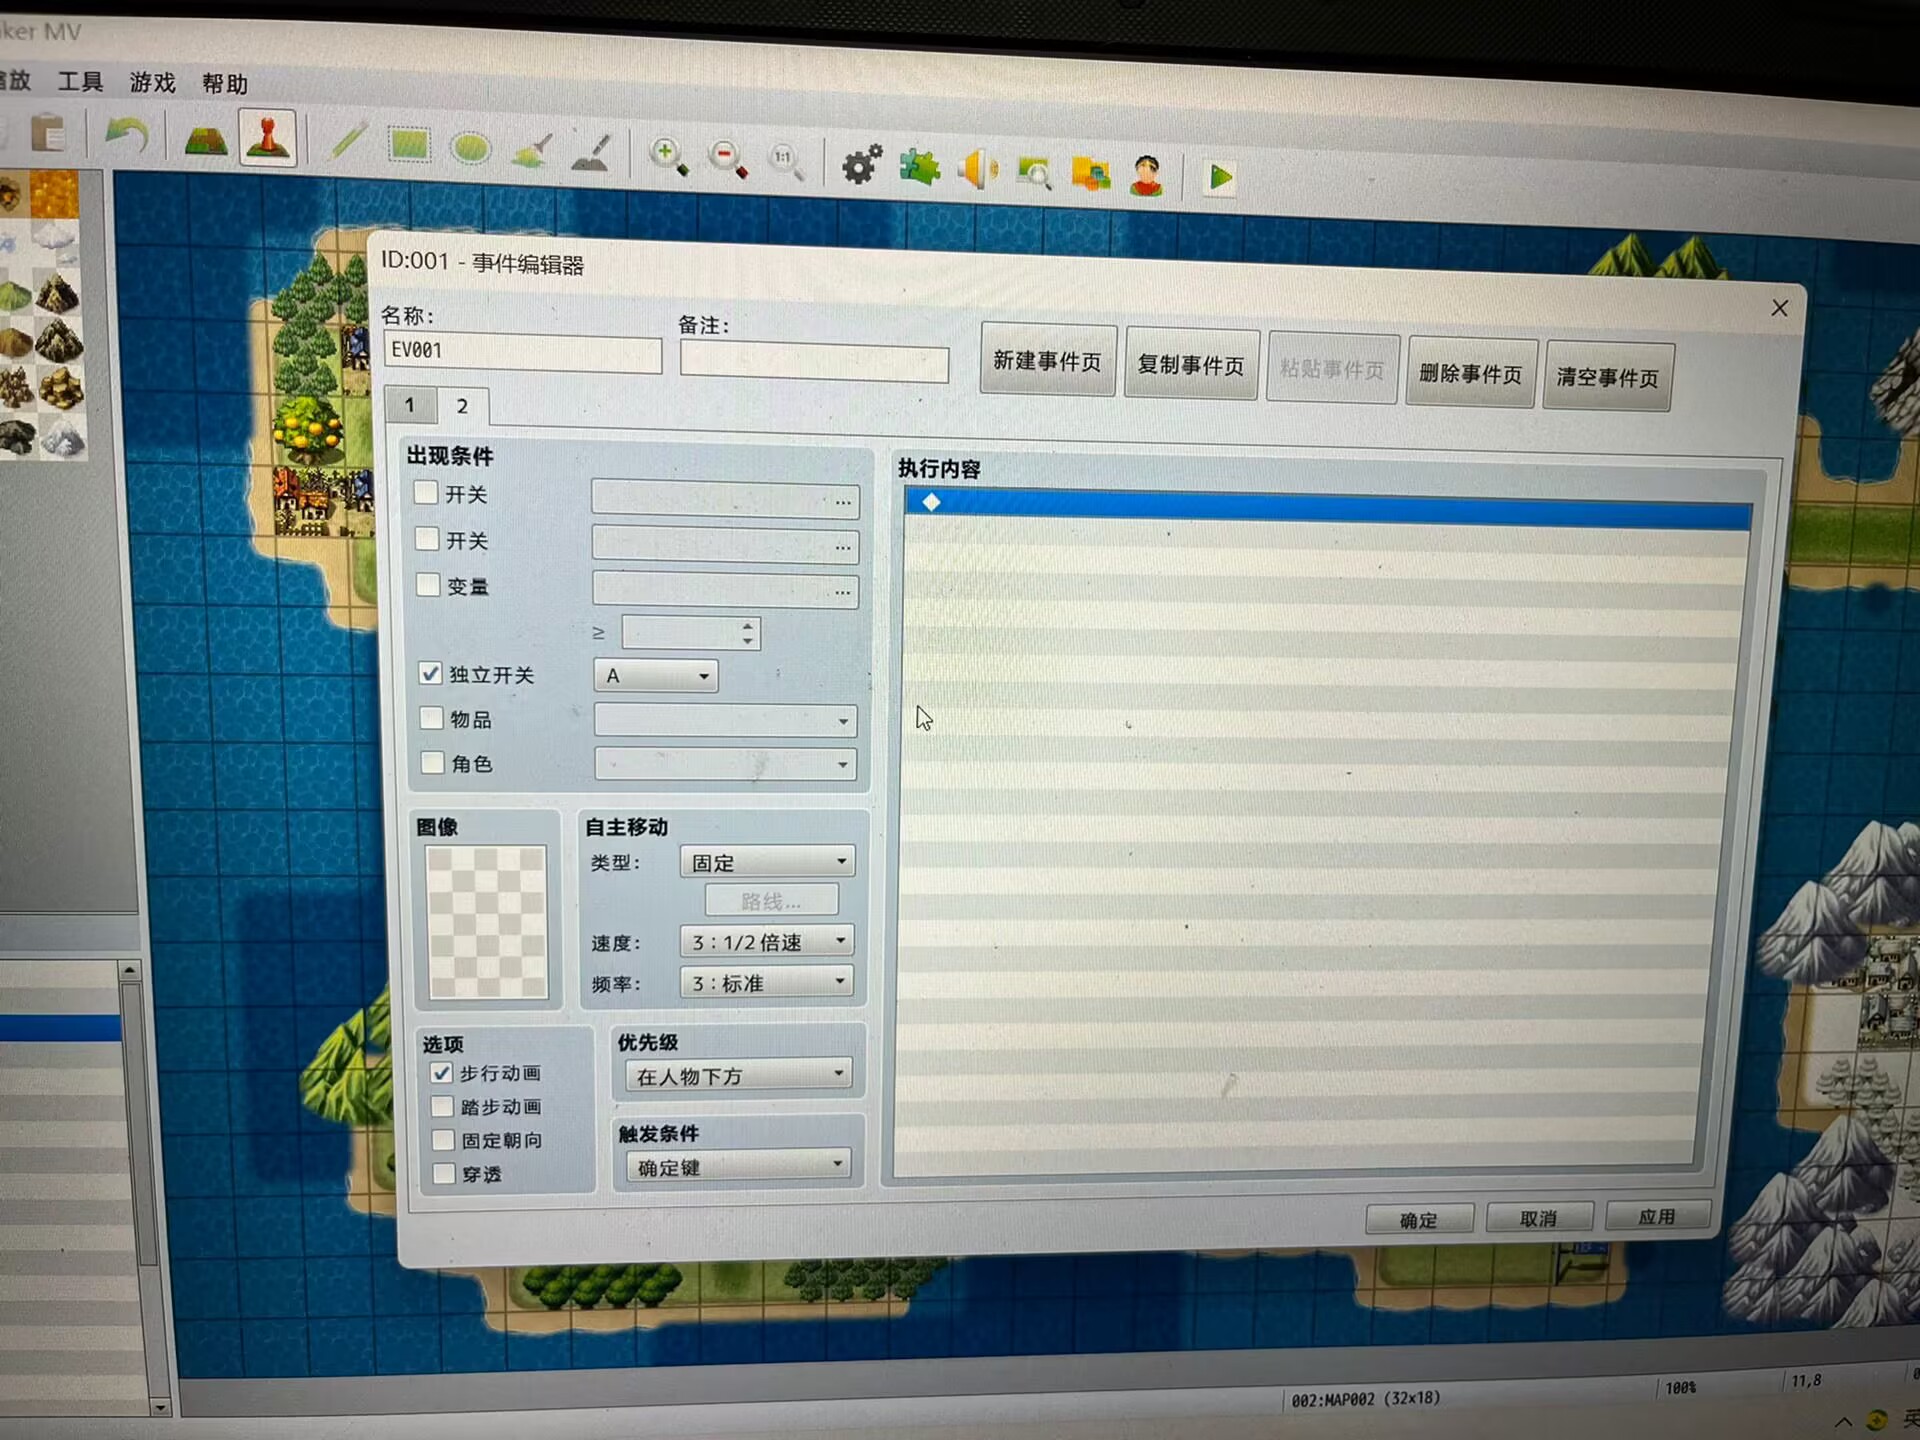Enable the 物品 condition checkbox
This screenshot has height=1440, width=1920.
tap(431, 717)
